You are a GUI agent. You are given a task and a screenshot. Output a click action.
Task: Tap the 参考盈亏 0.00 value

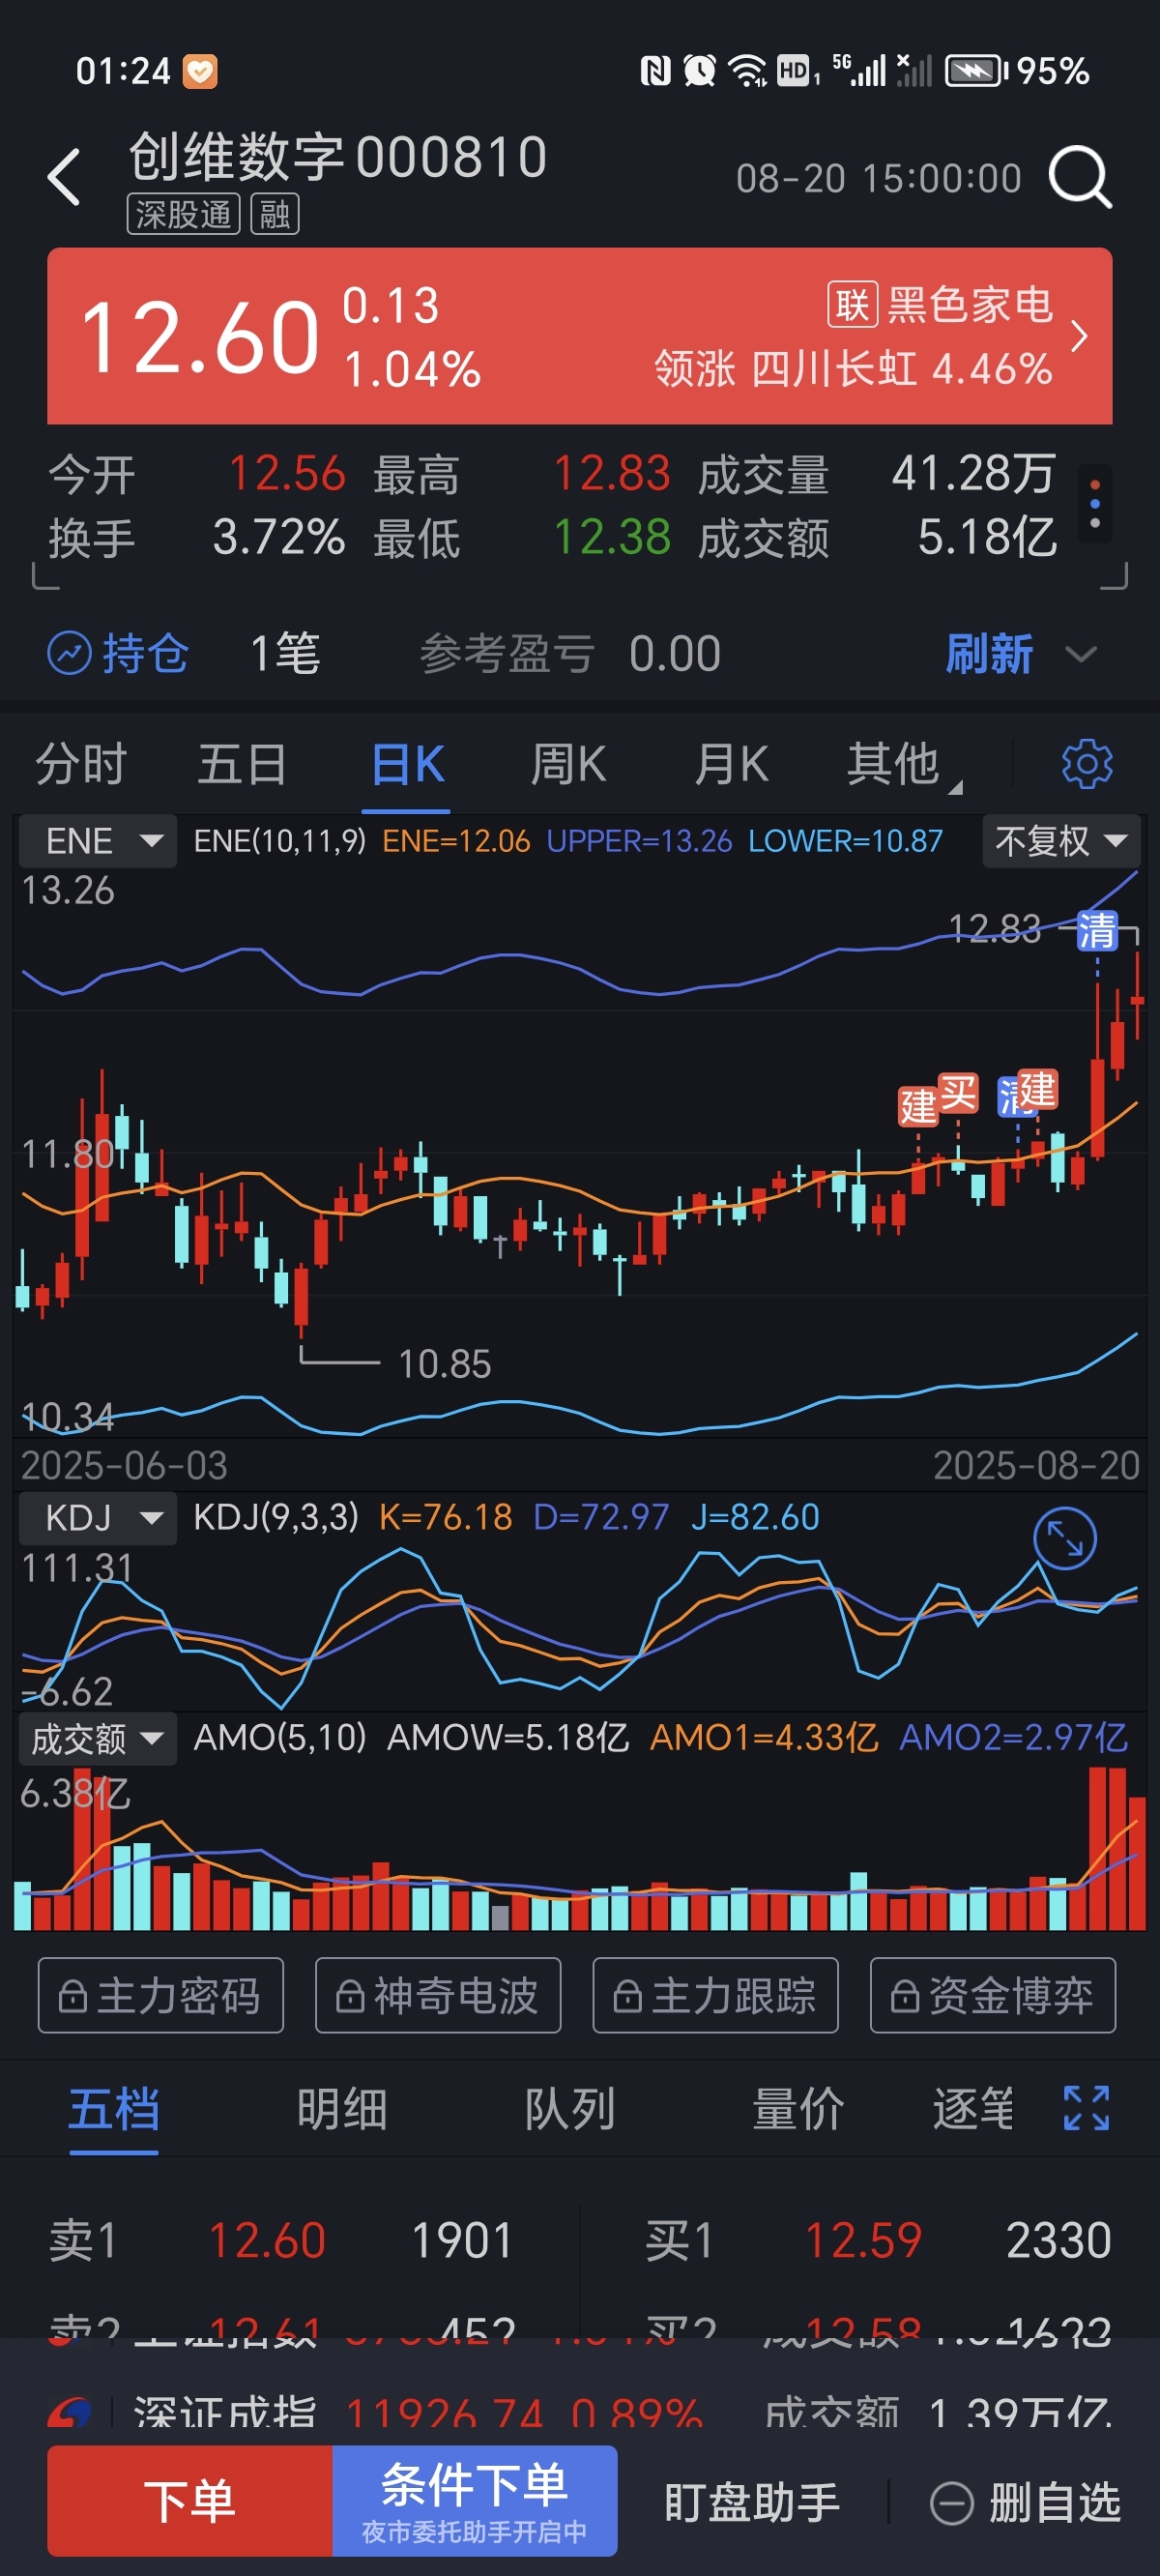pos(675,654)
